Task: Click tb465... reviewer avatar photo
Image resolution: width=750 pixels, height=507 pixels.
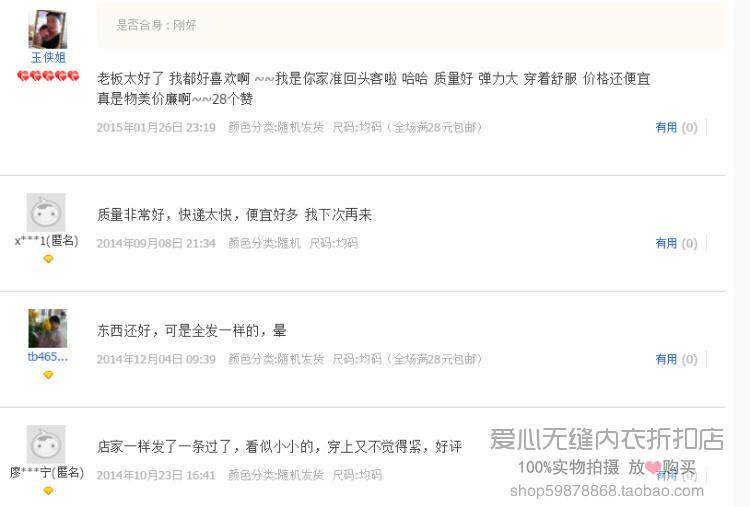Action: click(47, 328)
